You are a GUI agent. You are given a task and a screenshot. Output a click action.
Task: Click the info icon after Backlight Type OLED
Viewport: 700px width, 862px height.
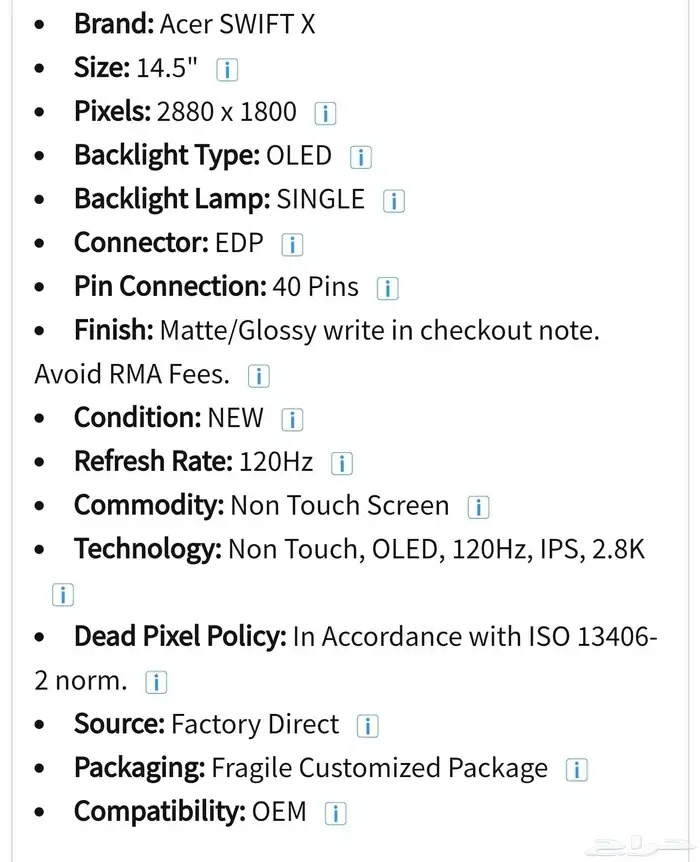[361, 157]
